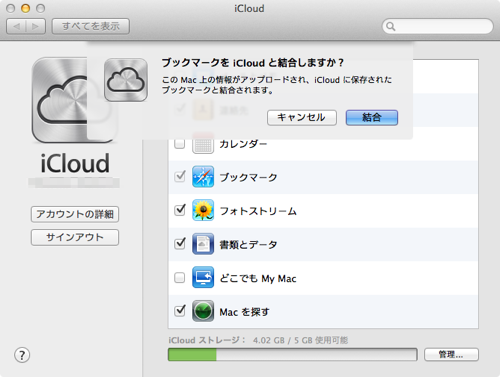This screenshot has height=377, width=500.
Task: Click the magnifying glass in search field
Action: point(391,26)
